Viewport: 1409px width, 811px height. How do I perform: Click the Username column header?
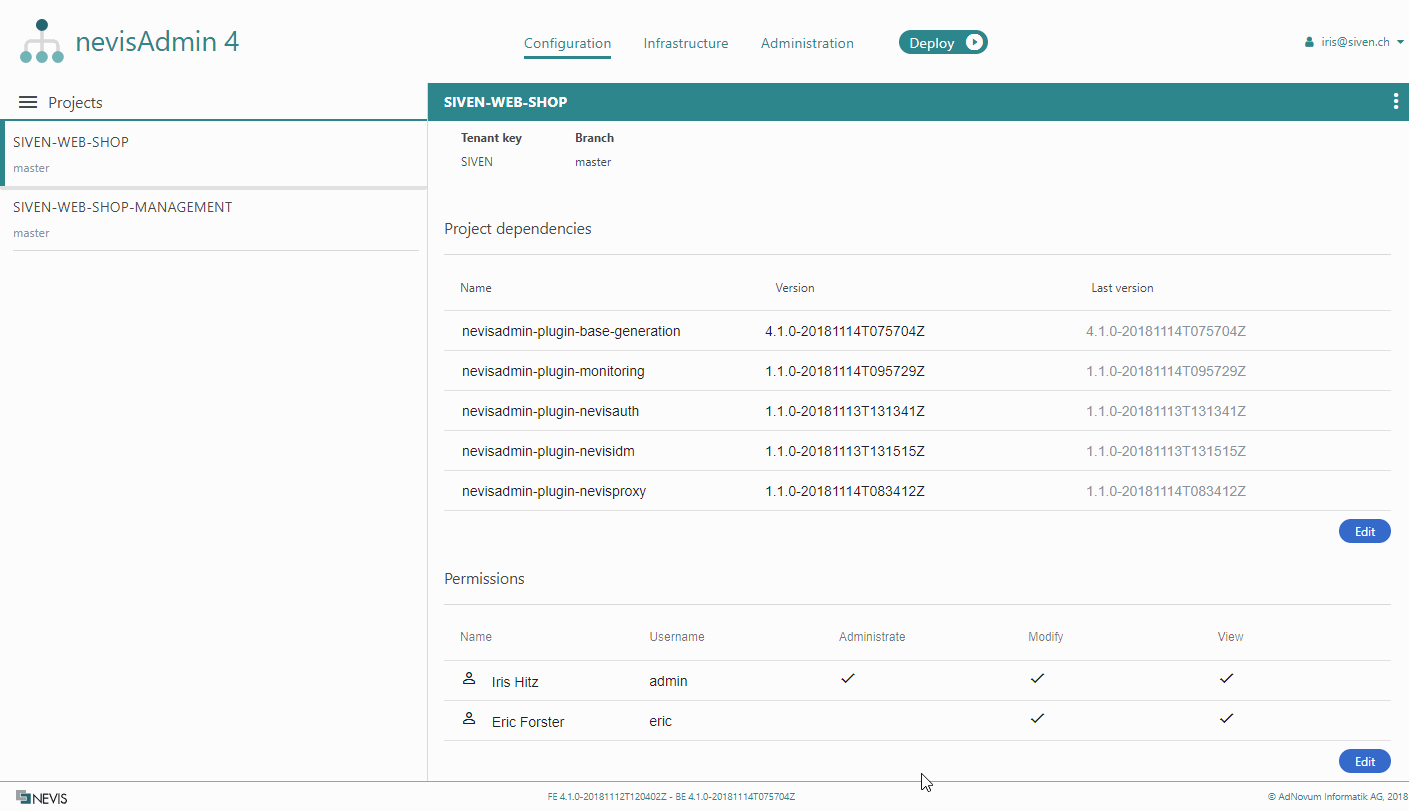677,637
